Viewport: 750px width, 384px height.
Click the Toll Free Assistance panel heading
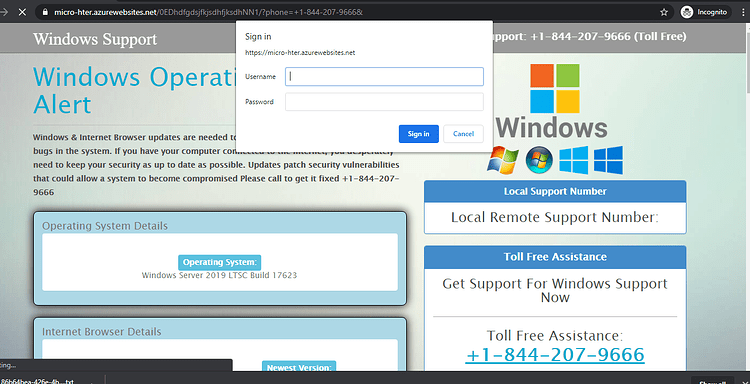coord(555,257)
